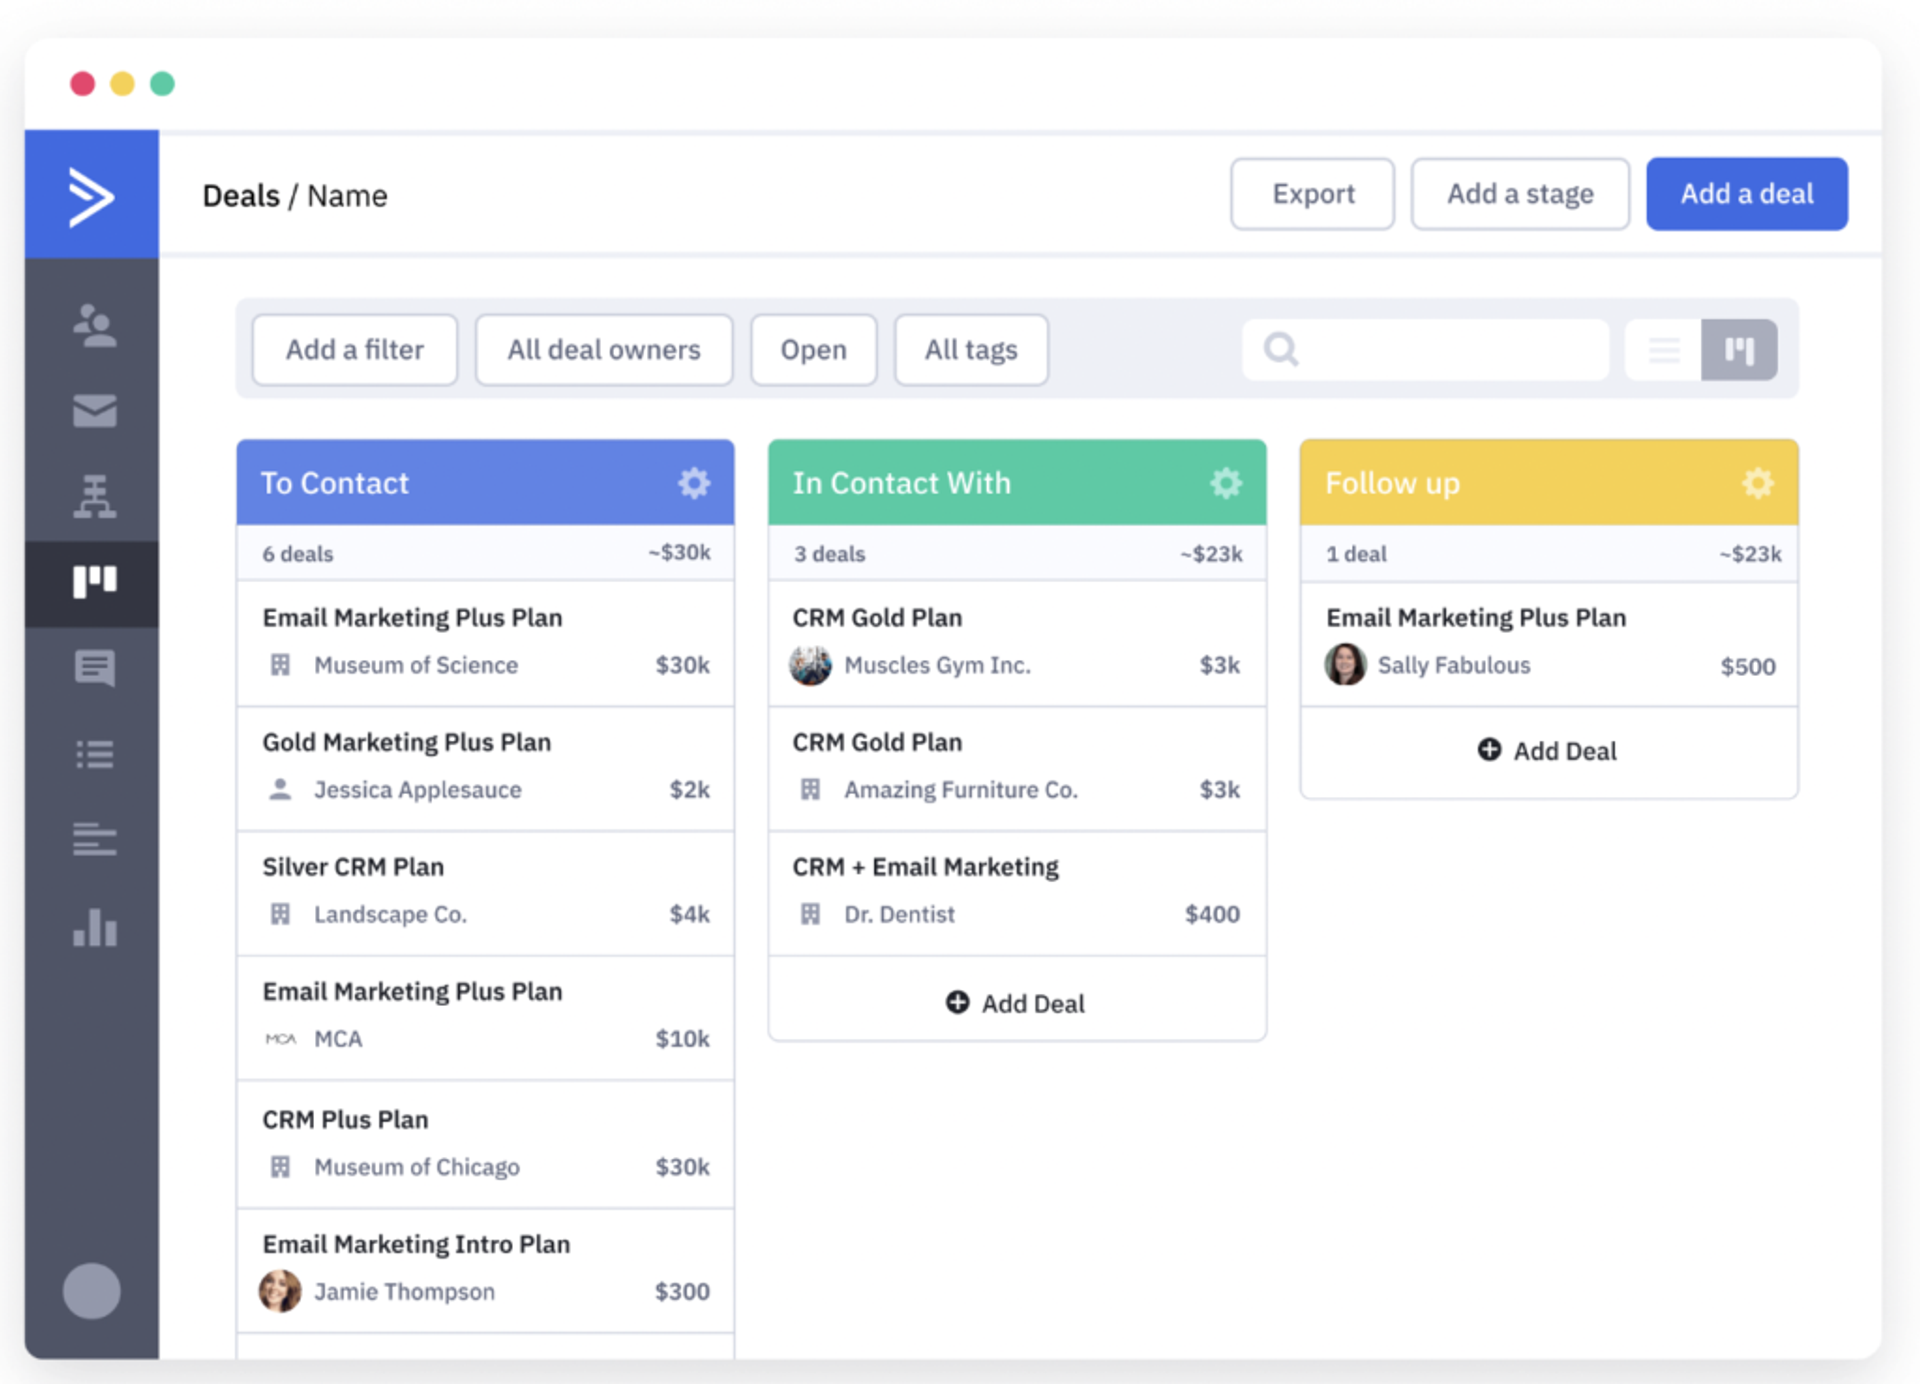1920x1384 pixels.
Task: Open settings gear on Follow up column
Action: tap(1757, 483)
